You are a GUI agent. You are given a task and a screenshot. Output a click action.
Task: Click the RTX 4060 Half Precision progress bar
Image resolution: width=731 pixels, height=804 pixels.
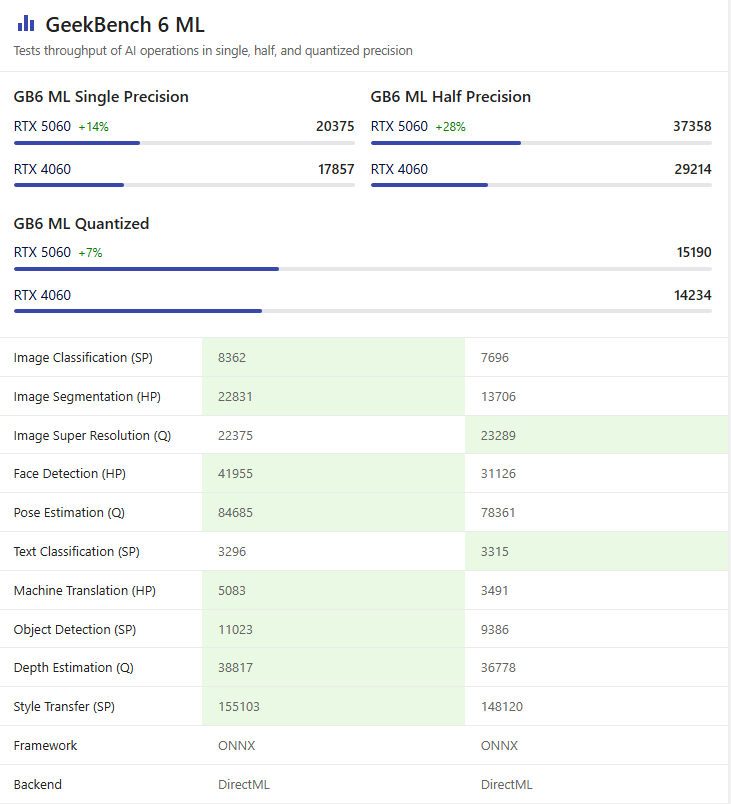(x=541, y=185)
